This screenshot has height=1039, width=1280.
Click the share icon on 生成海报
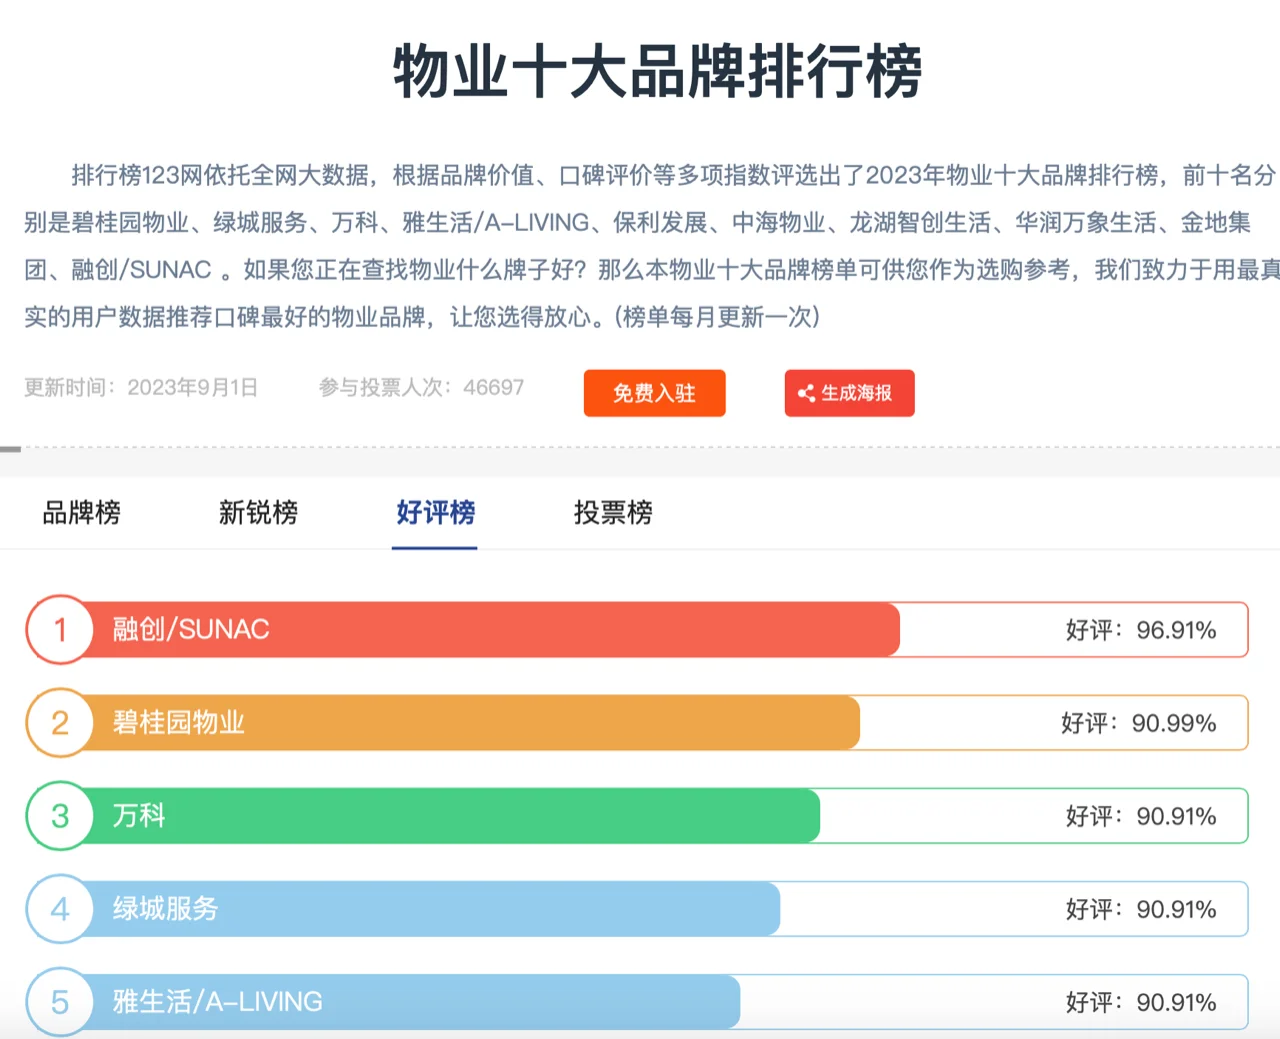tap(806, 393)
